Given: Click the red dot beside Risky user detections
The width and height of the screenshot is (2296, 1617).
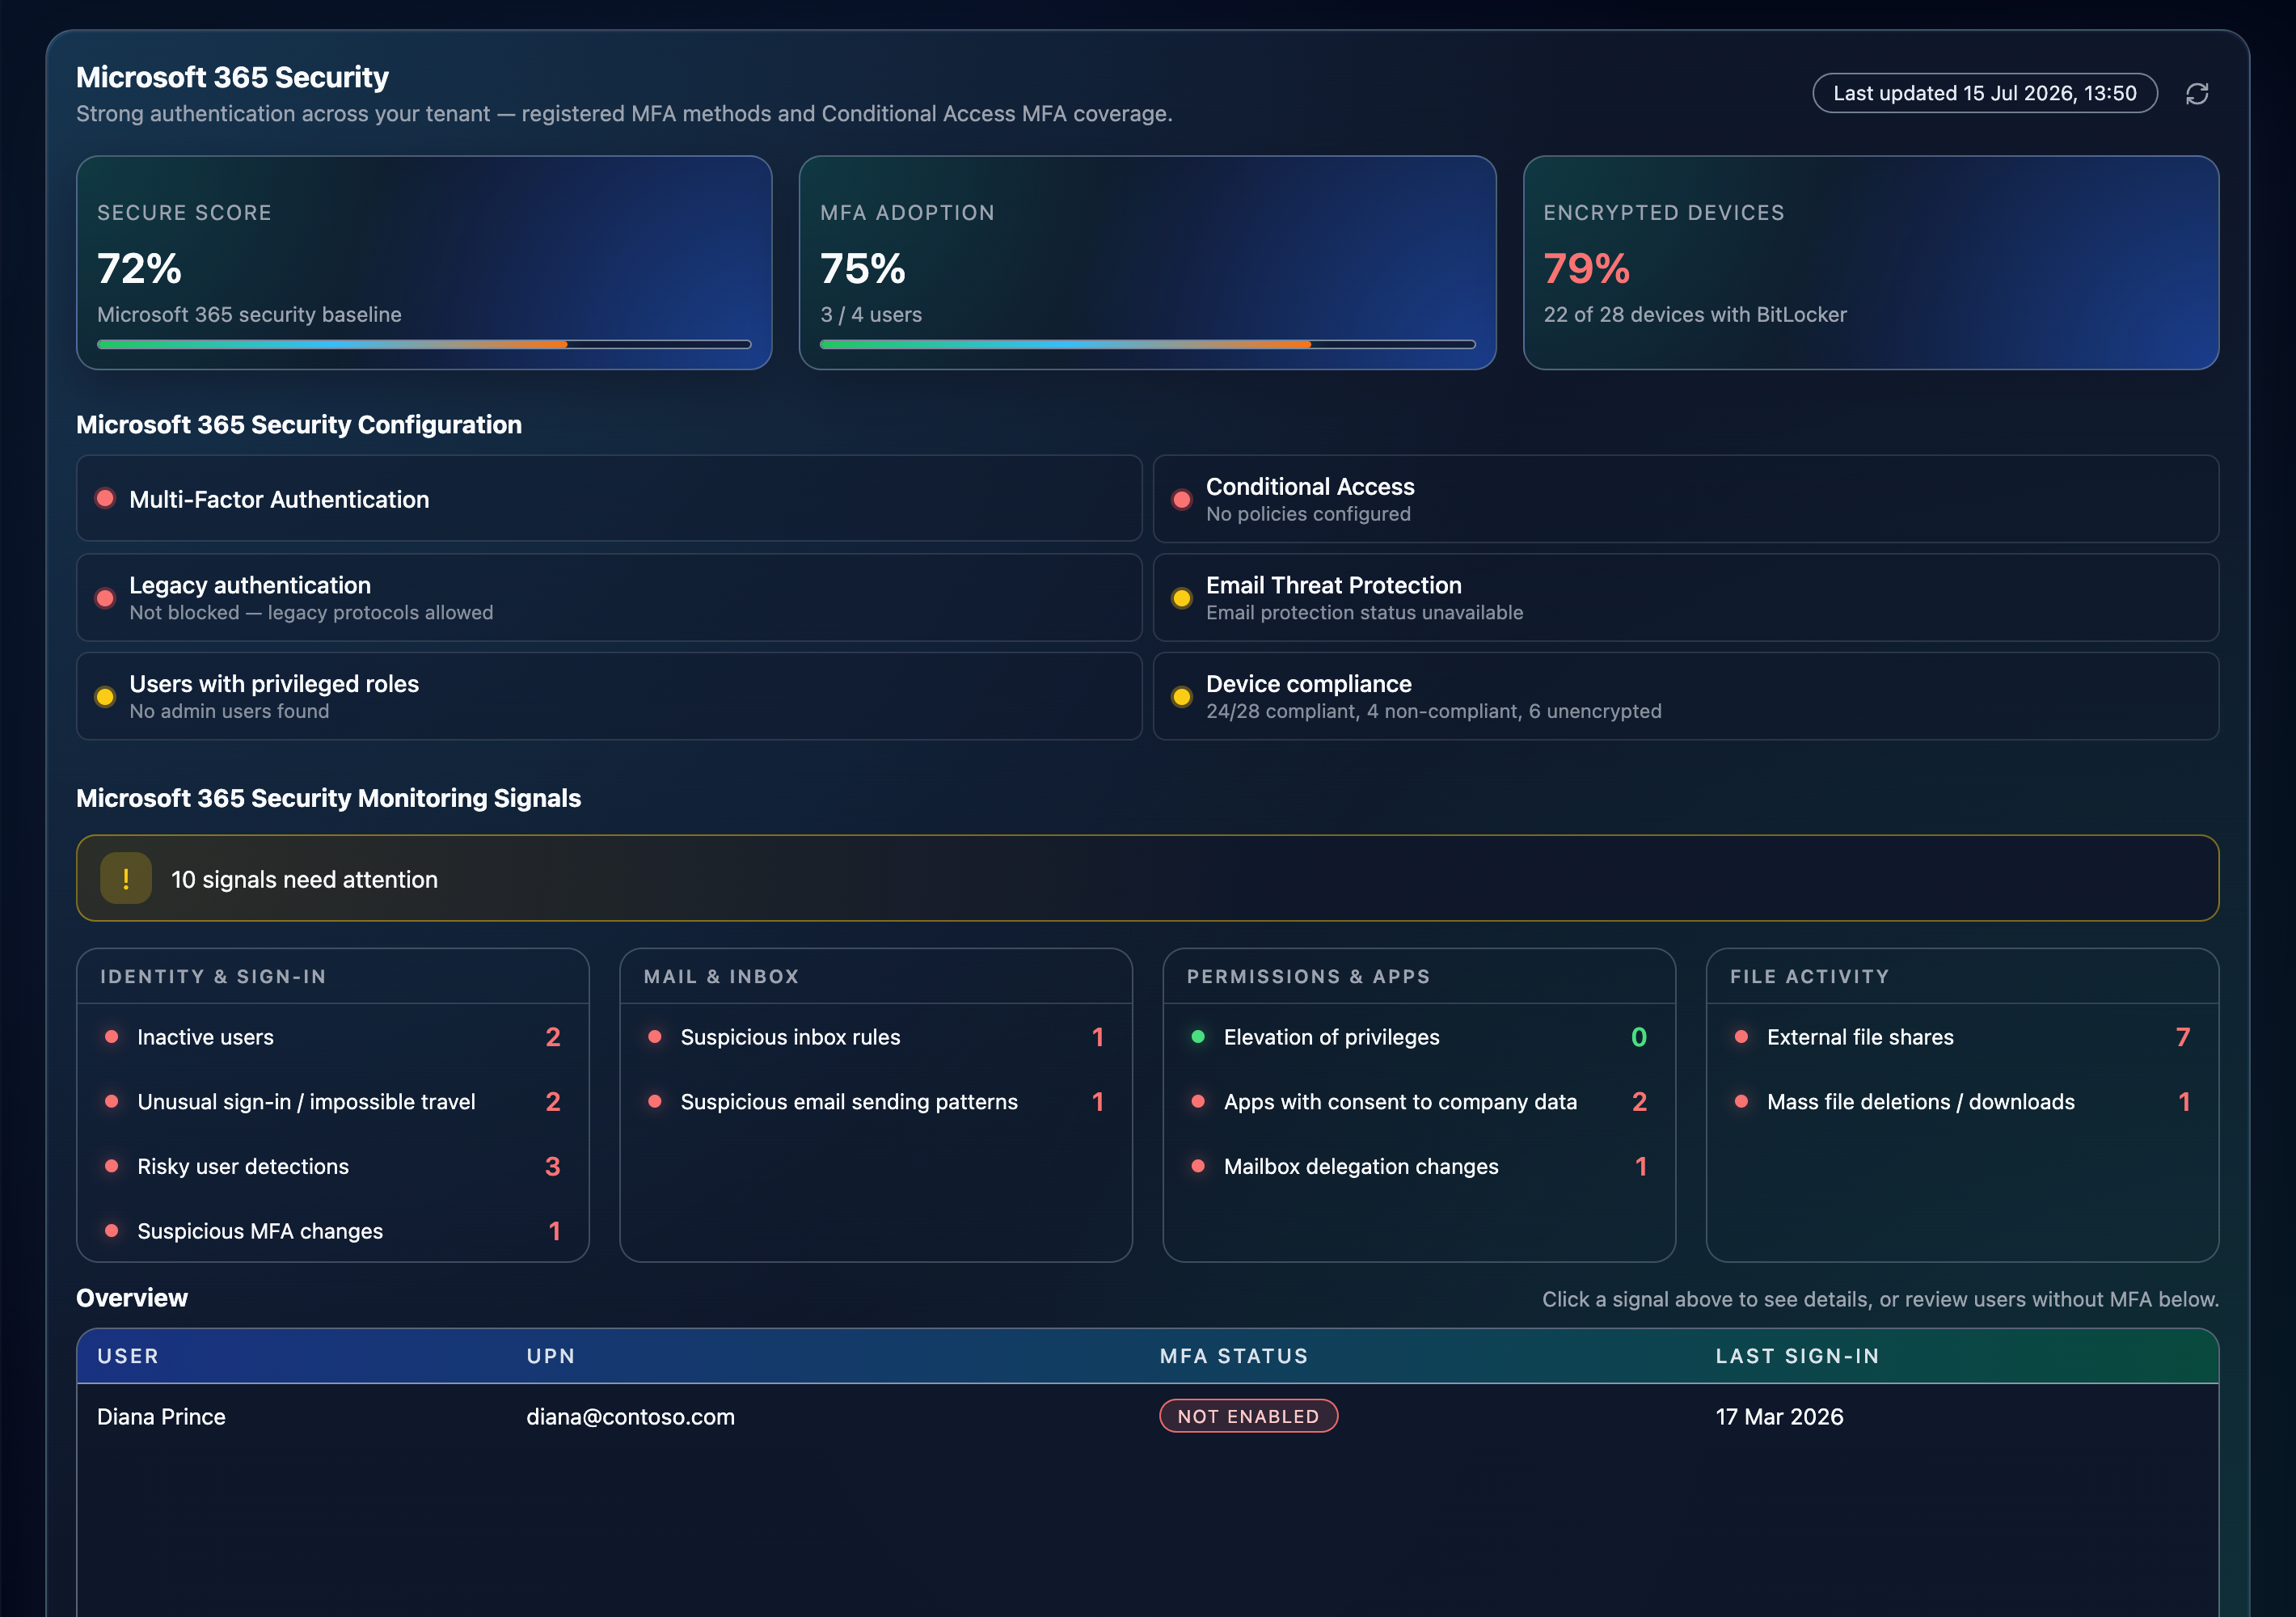Looking at the screenshot, I should point(112,1165).
